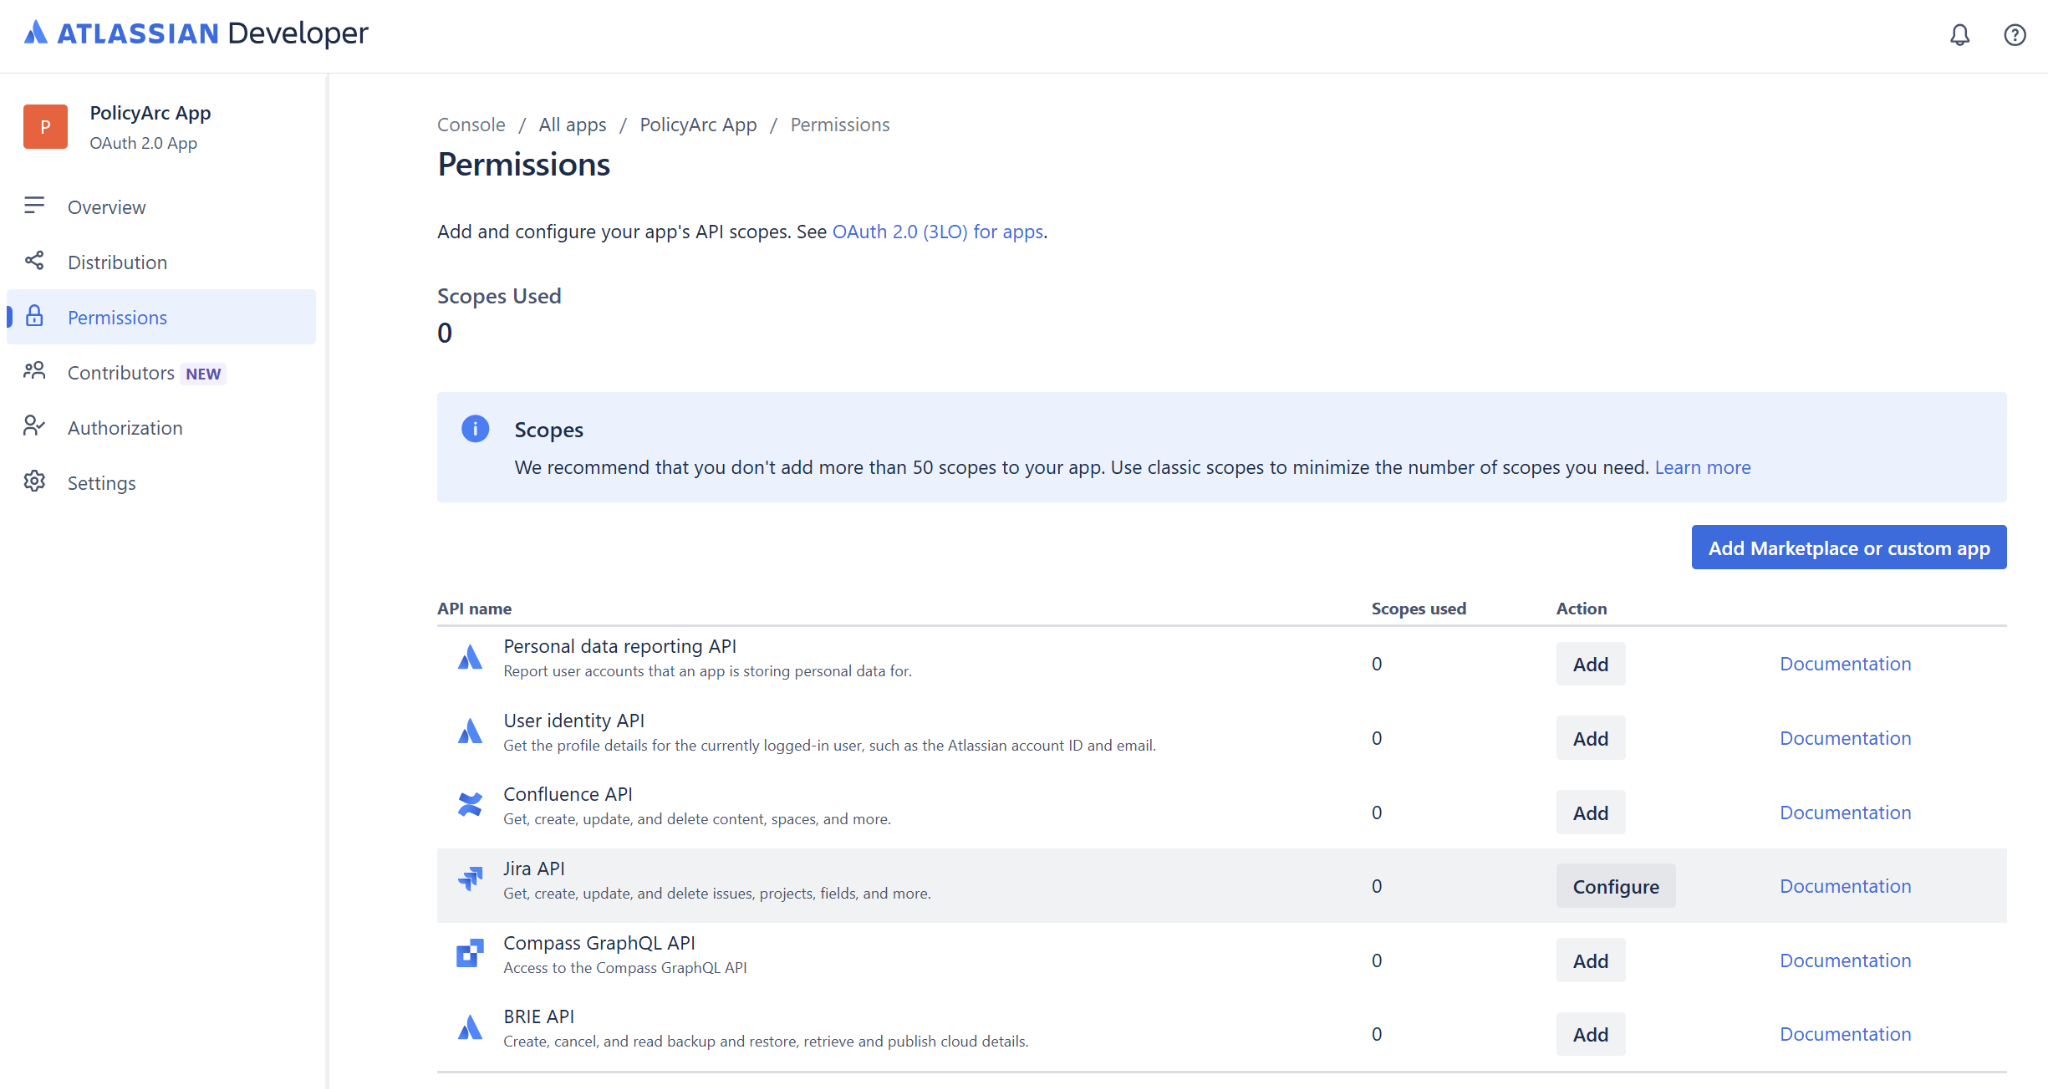Click the Scopes used column header
The width and height of the screenshot is (2048, 1089).
tap(1418, 608)
